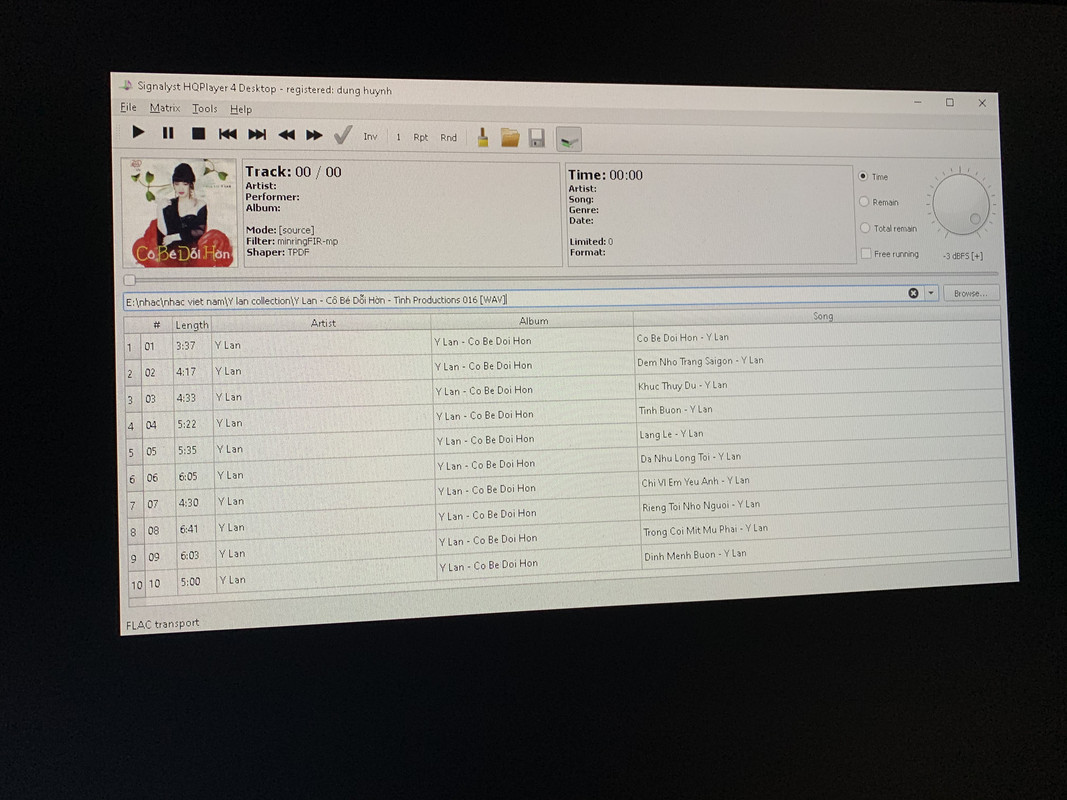
Task: Open the folder icon to load playlist
Action: pos(510,138)
